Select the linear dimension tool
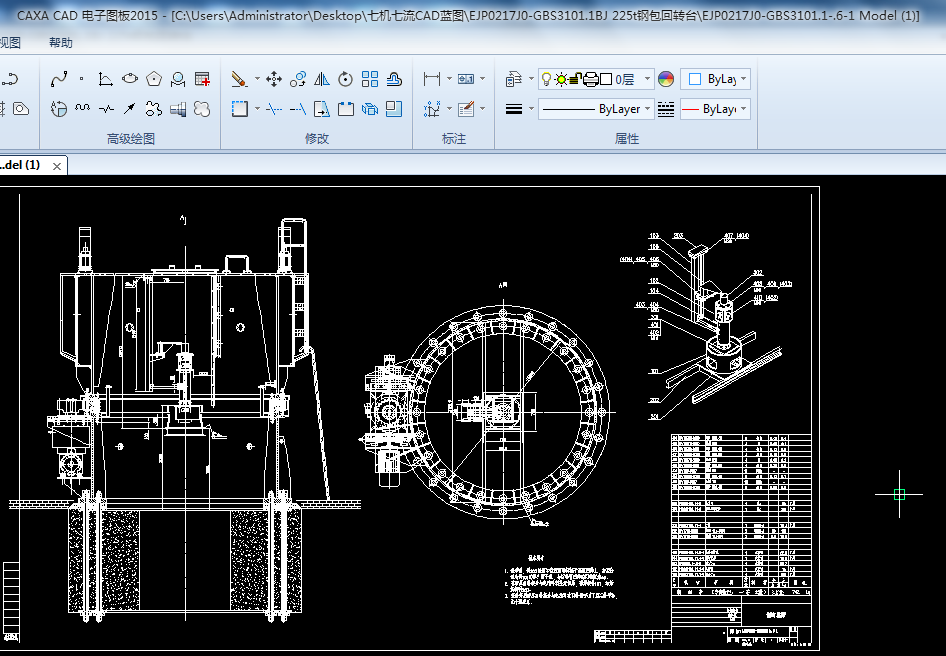This screenshot has height=656, width=946. 432,79
